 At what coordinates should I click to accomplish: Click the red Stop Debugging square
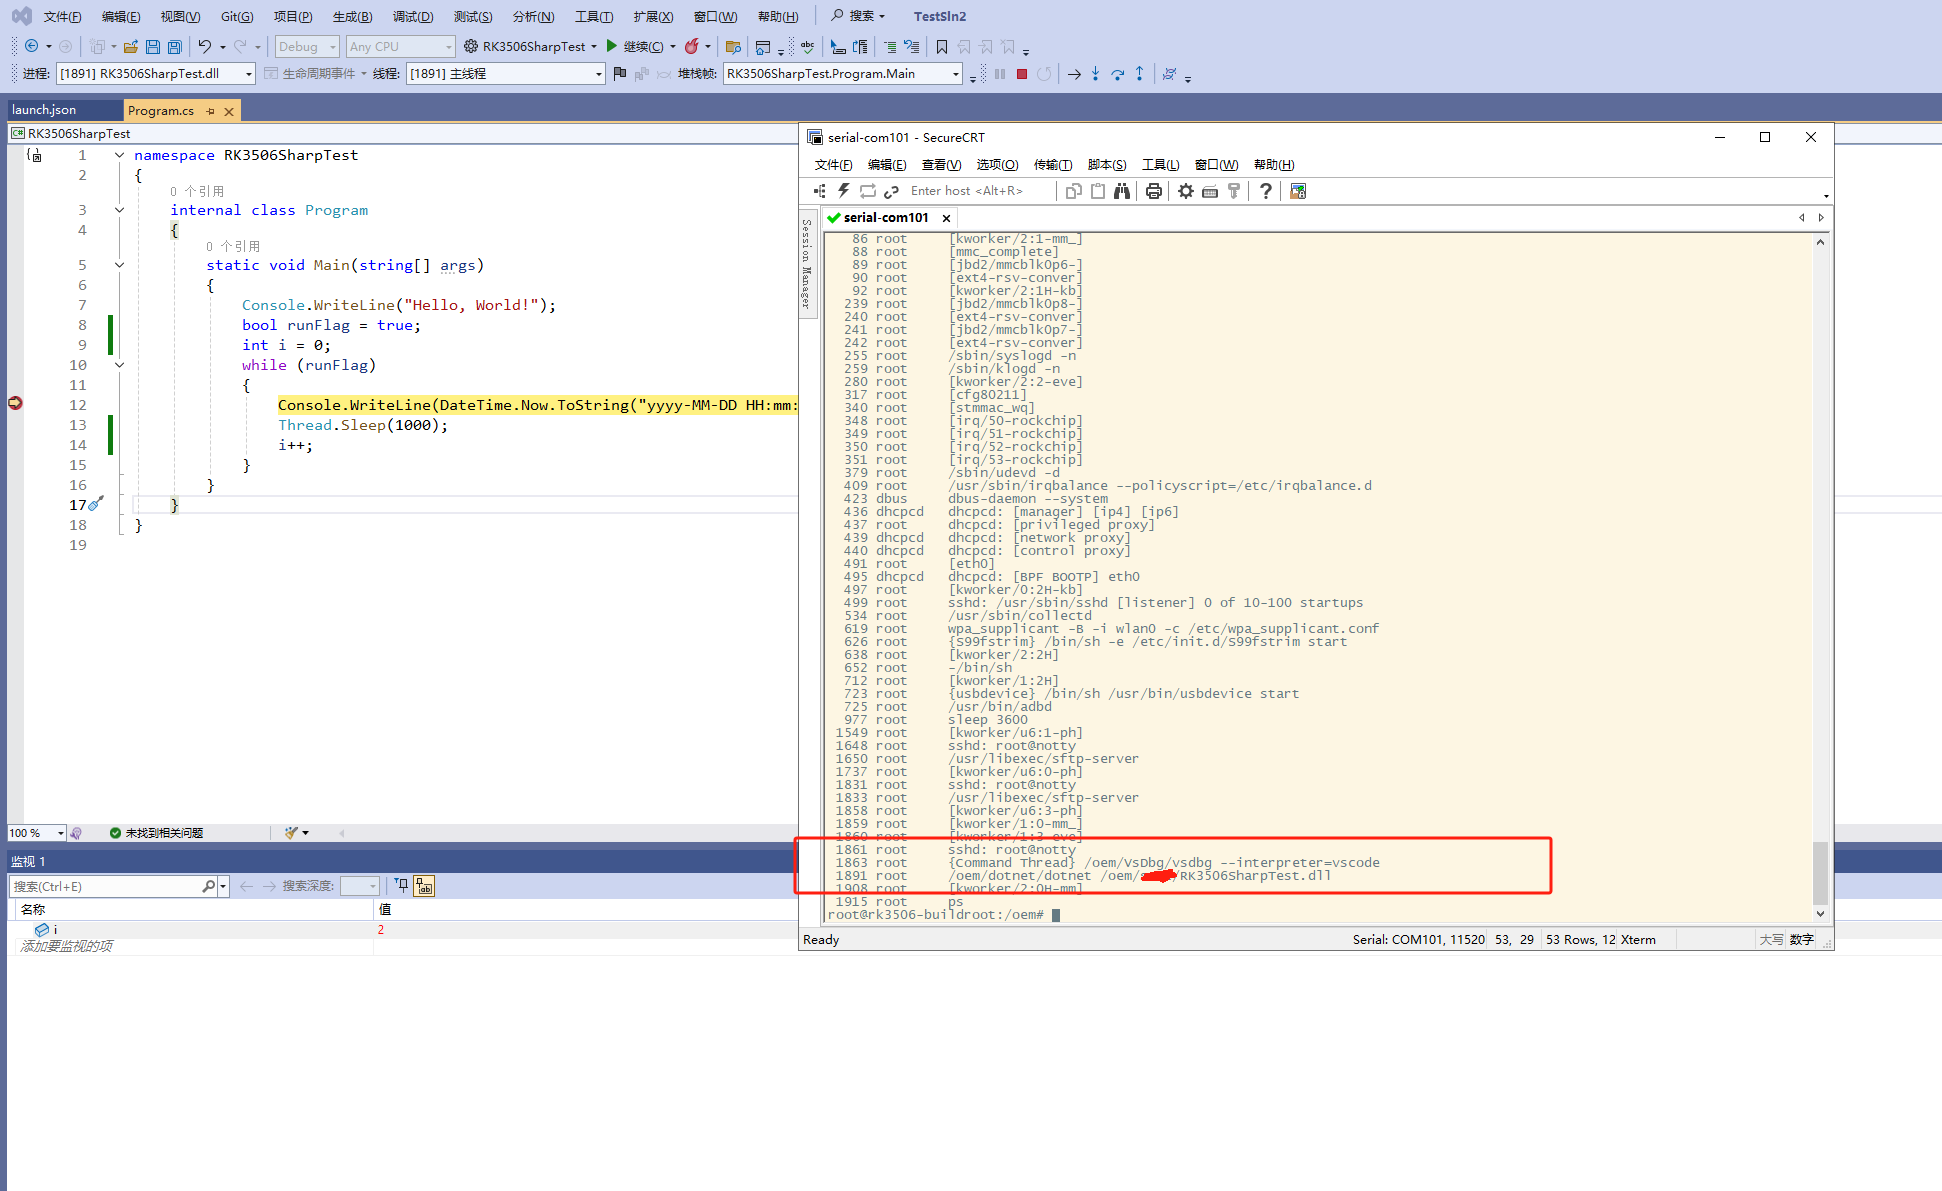[x=1022, y=74]
